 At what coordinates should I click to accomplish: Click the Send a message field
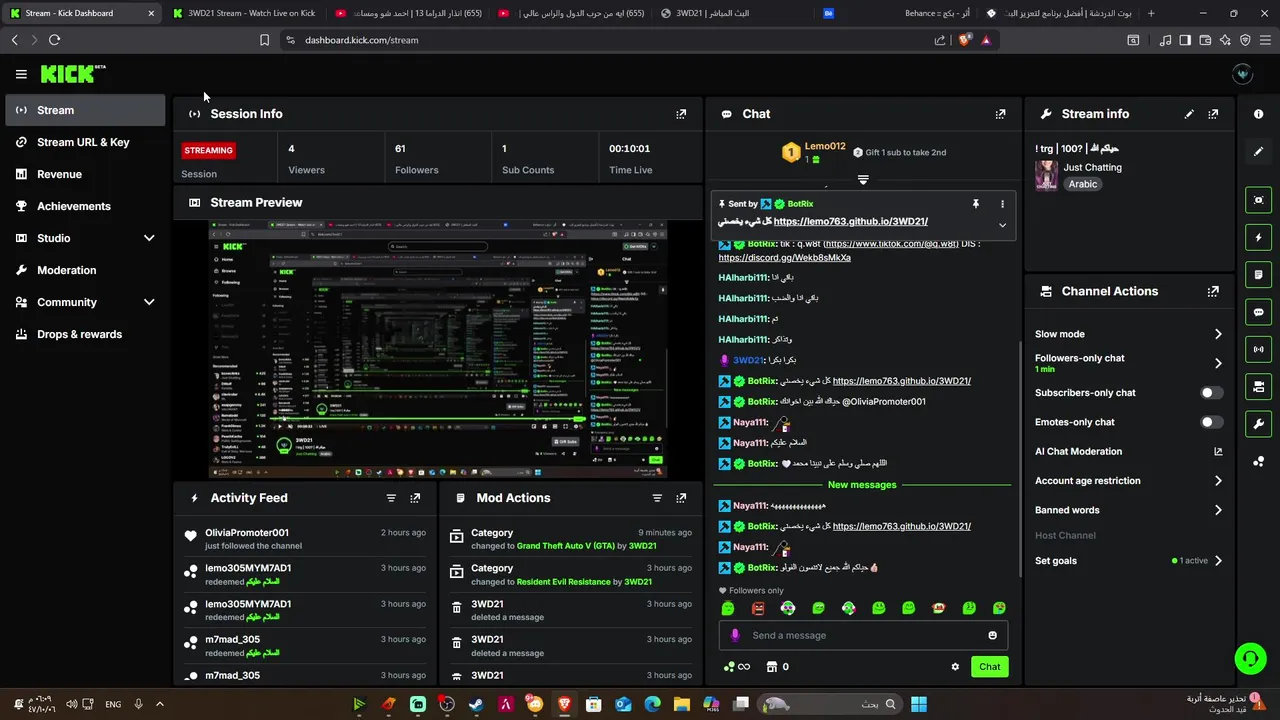[x=863, y=635]
